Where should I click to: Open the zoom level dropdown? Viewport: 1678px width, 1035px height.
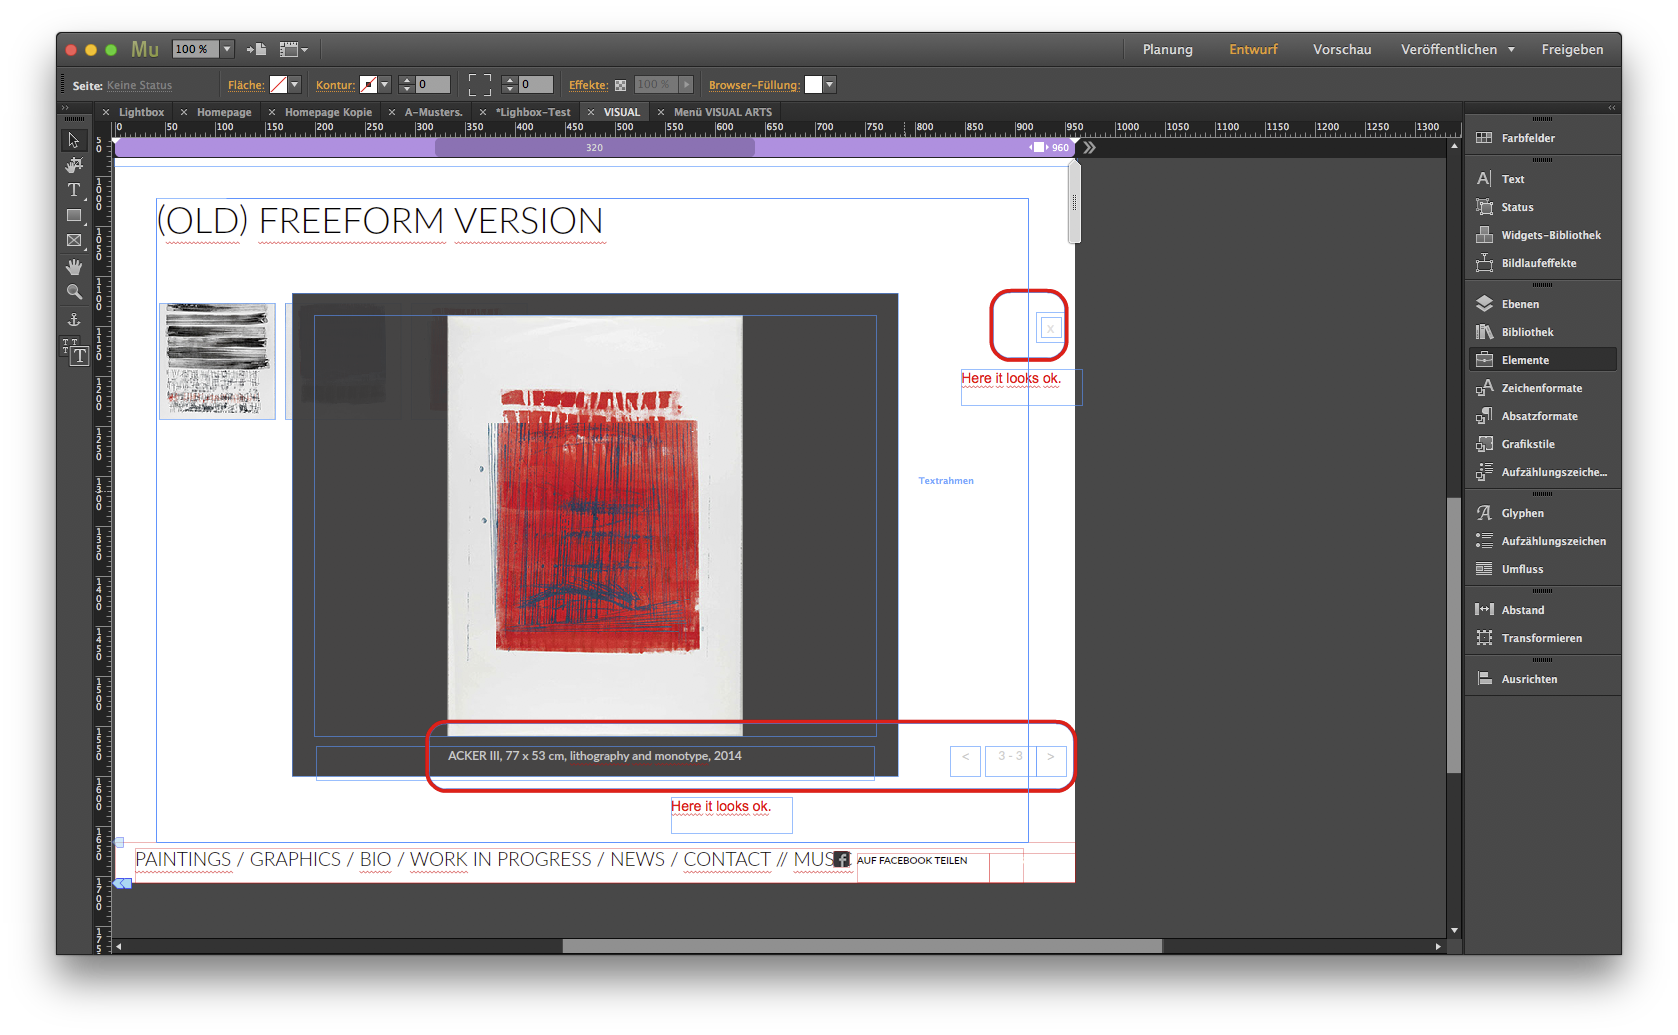point(227,49)
